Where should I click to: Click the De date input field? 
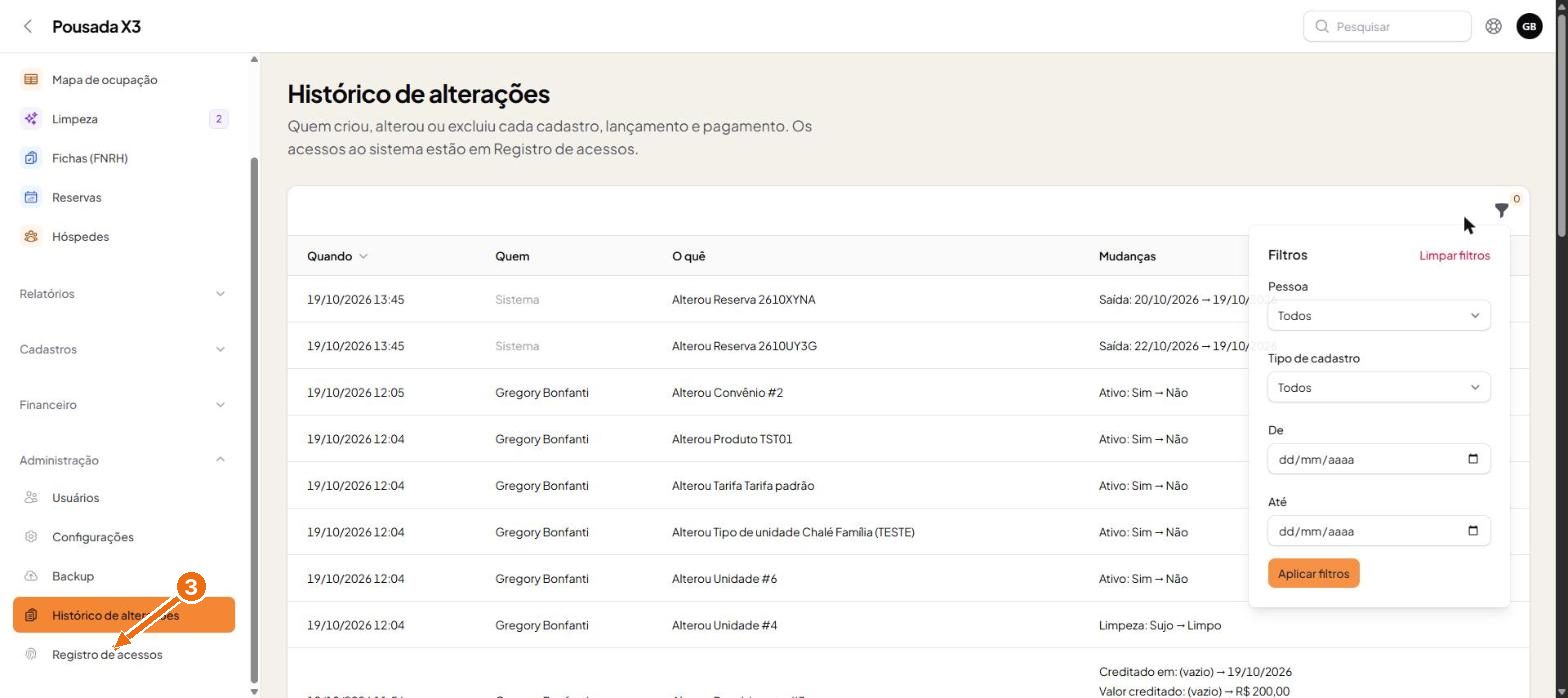coord(1379,460)
